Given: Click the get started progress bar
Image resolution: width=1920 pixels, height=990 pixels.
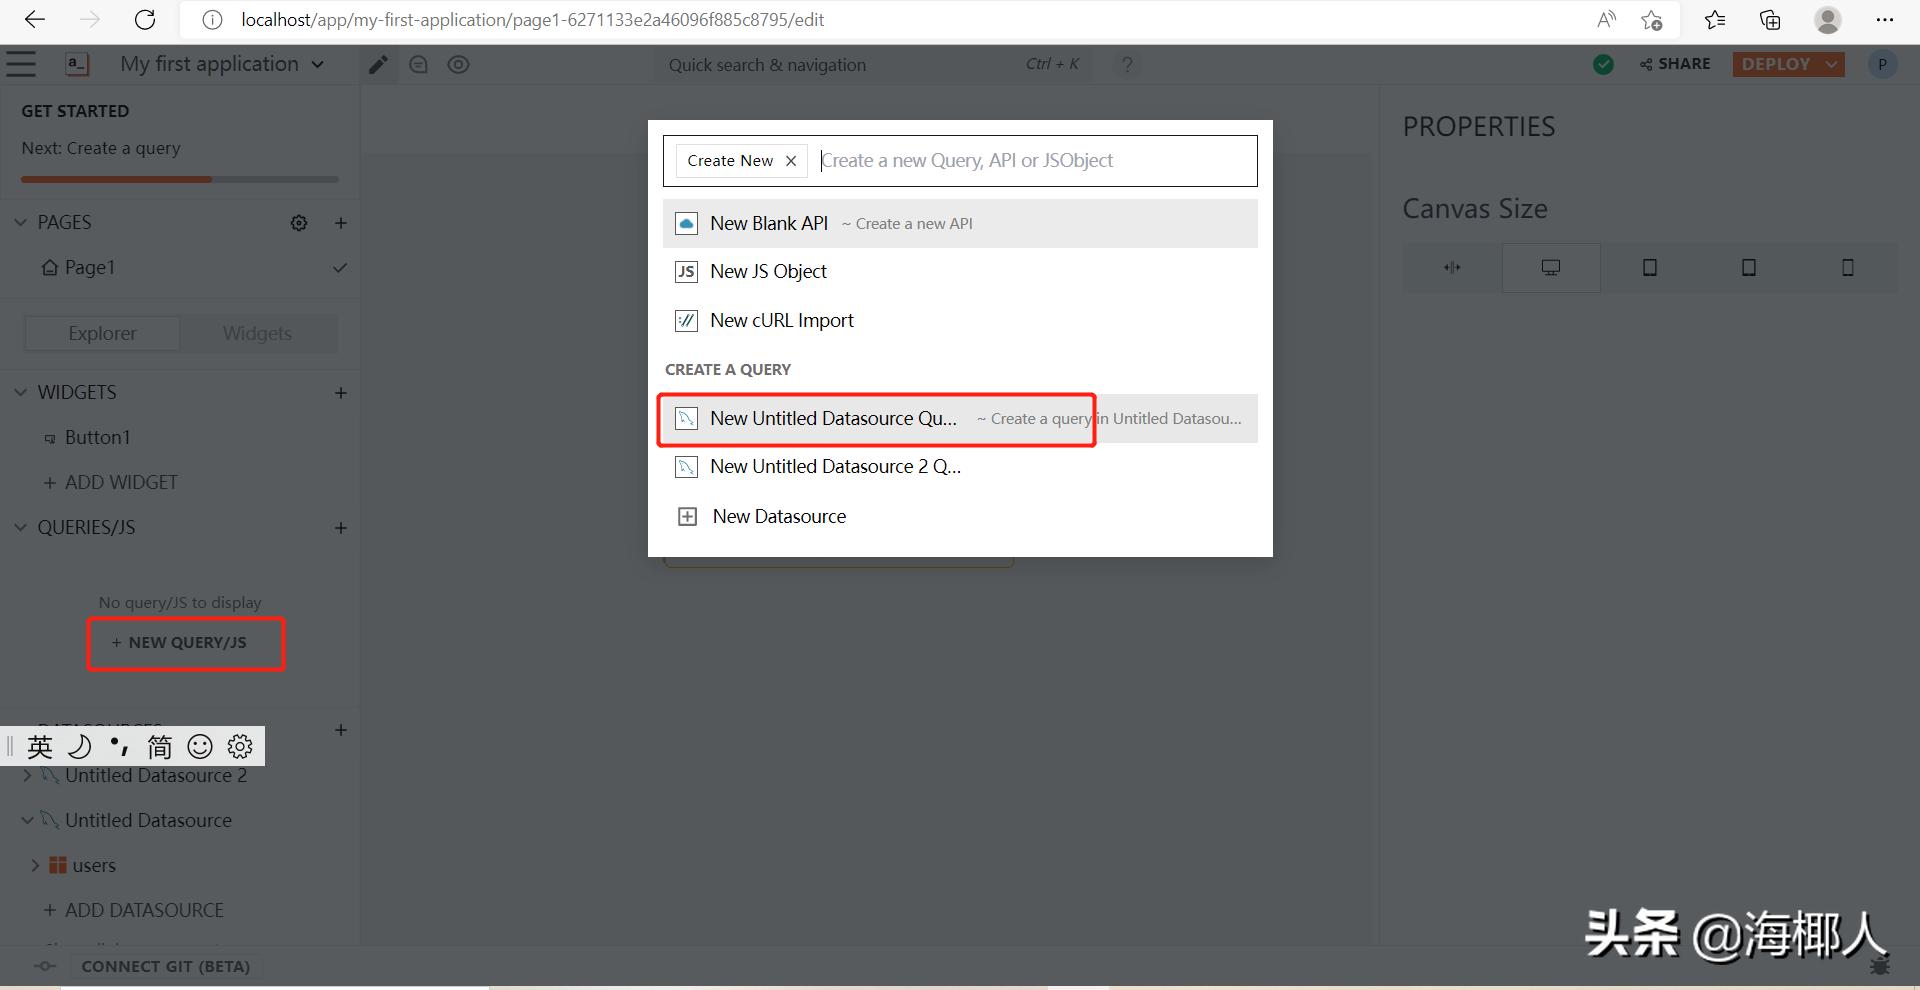Looking at the screenshot, I should click(x=180, y=179).
